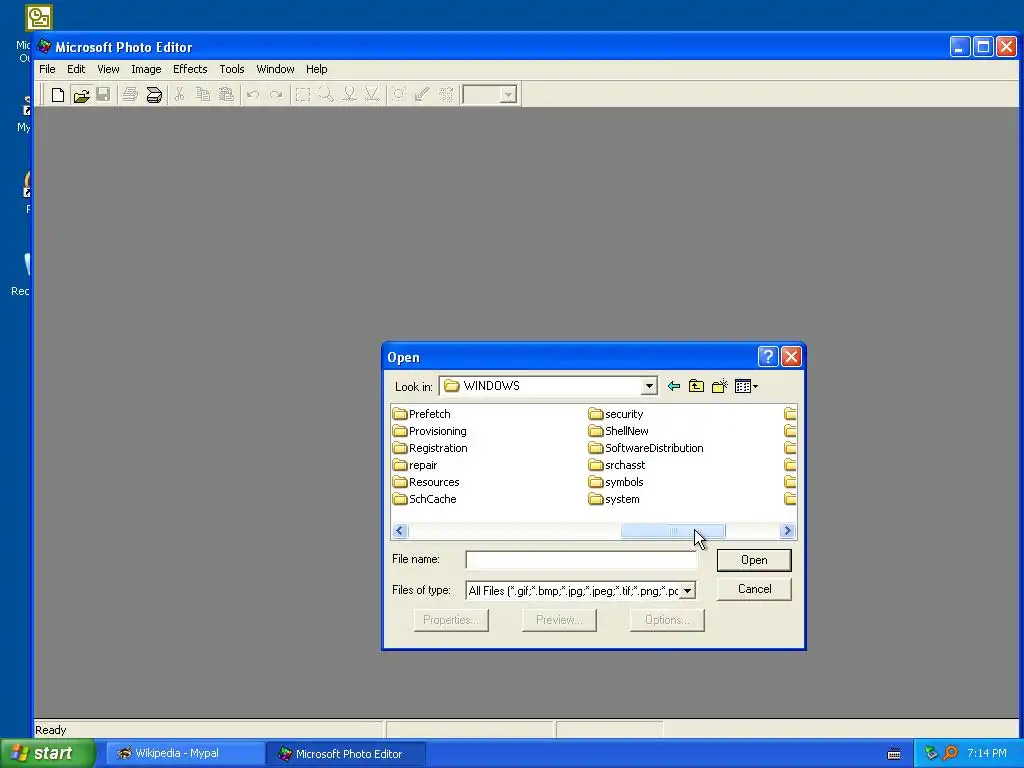Create New Folder icon in Open dialog
1024x768 pixels.
pyautogui.click(x=720, y=387)
